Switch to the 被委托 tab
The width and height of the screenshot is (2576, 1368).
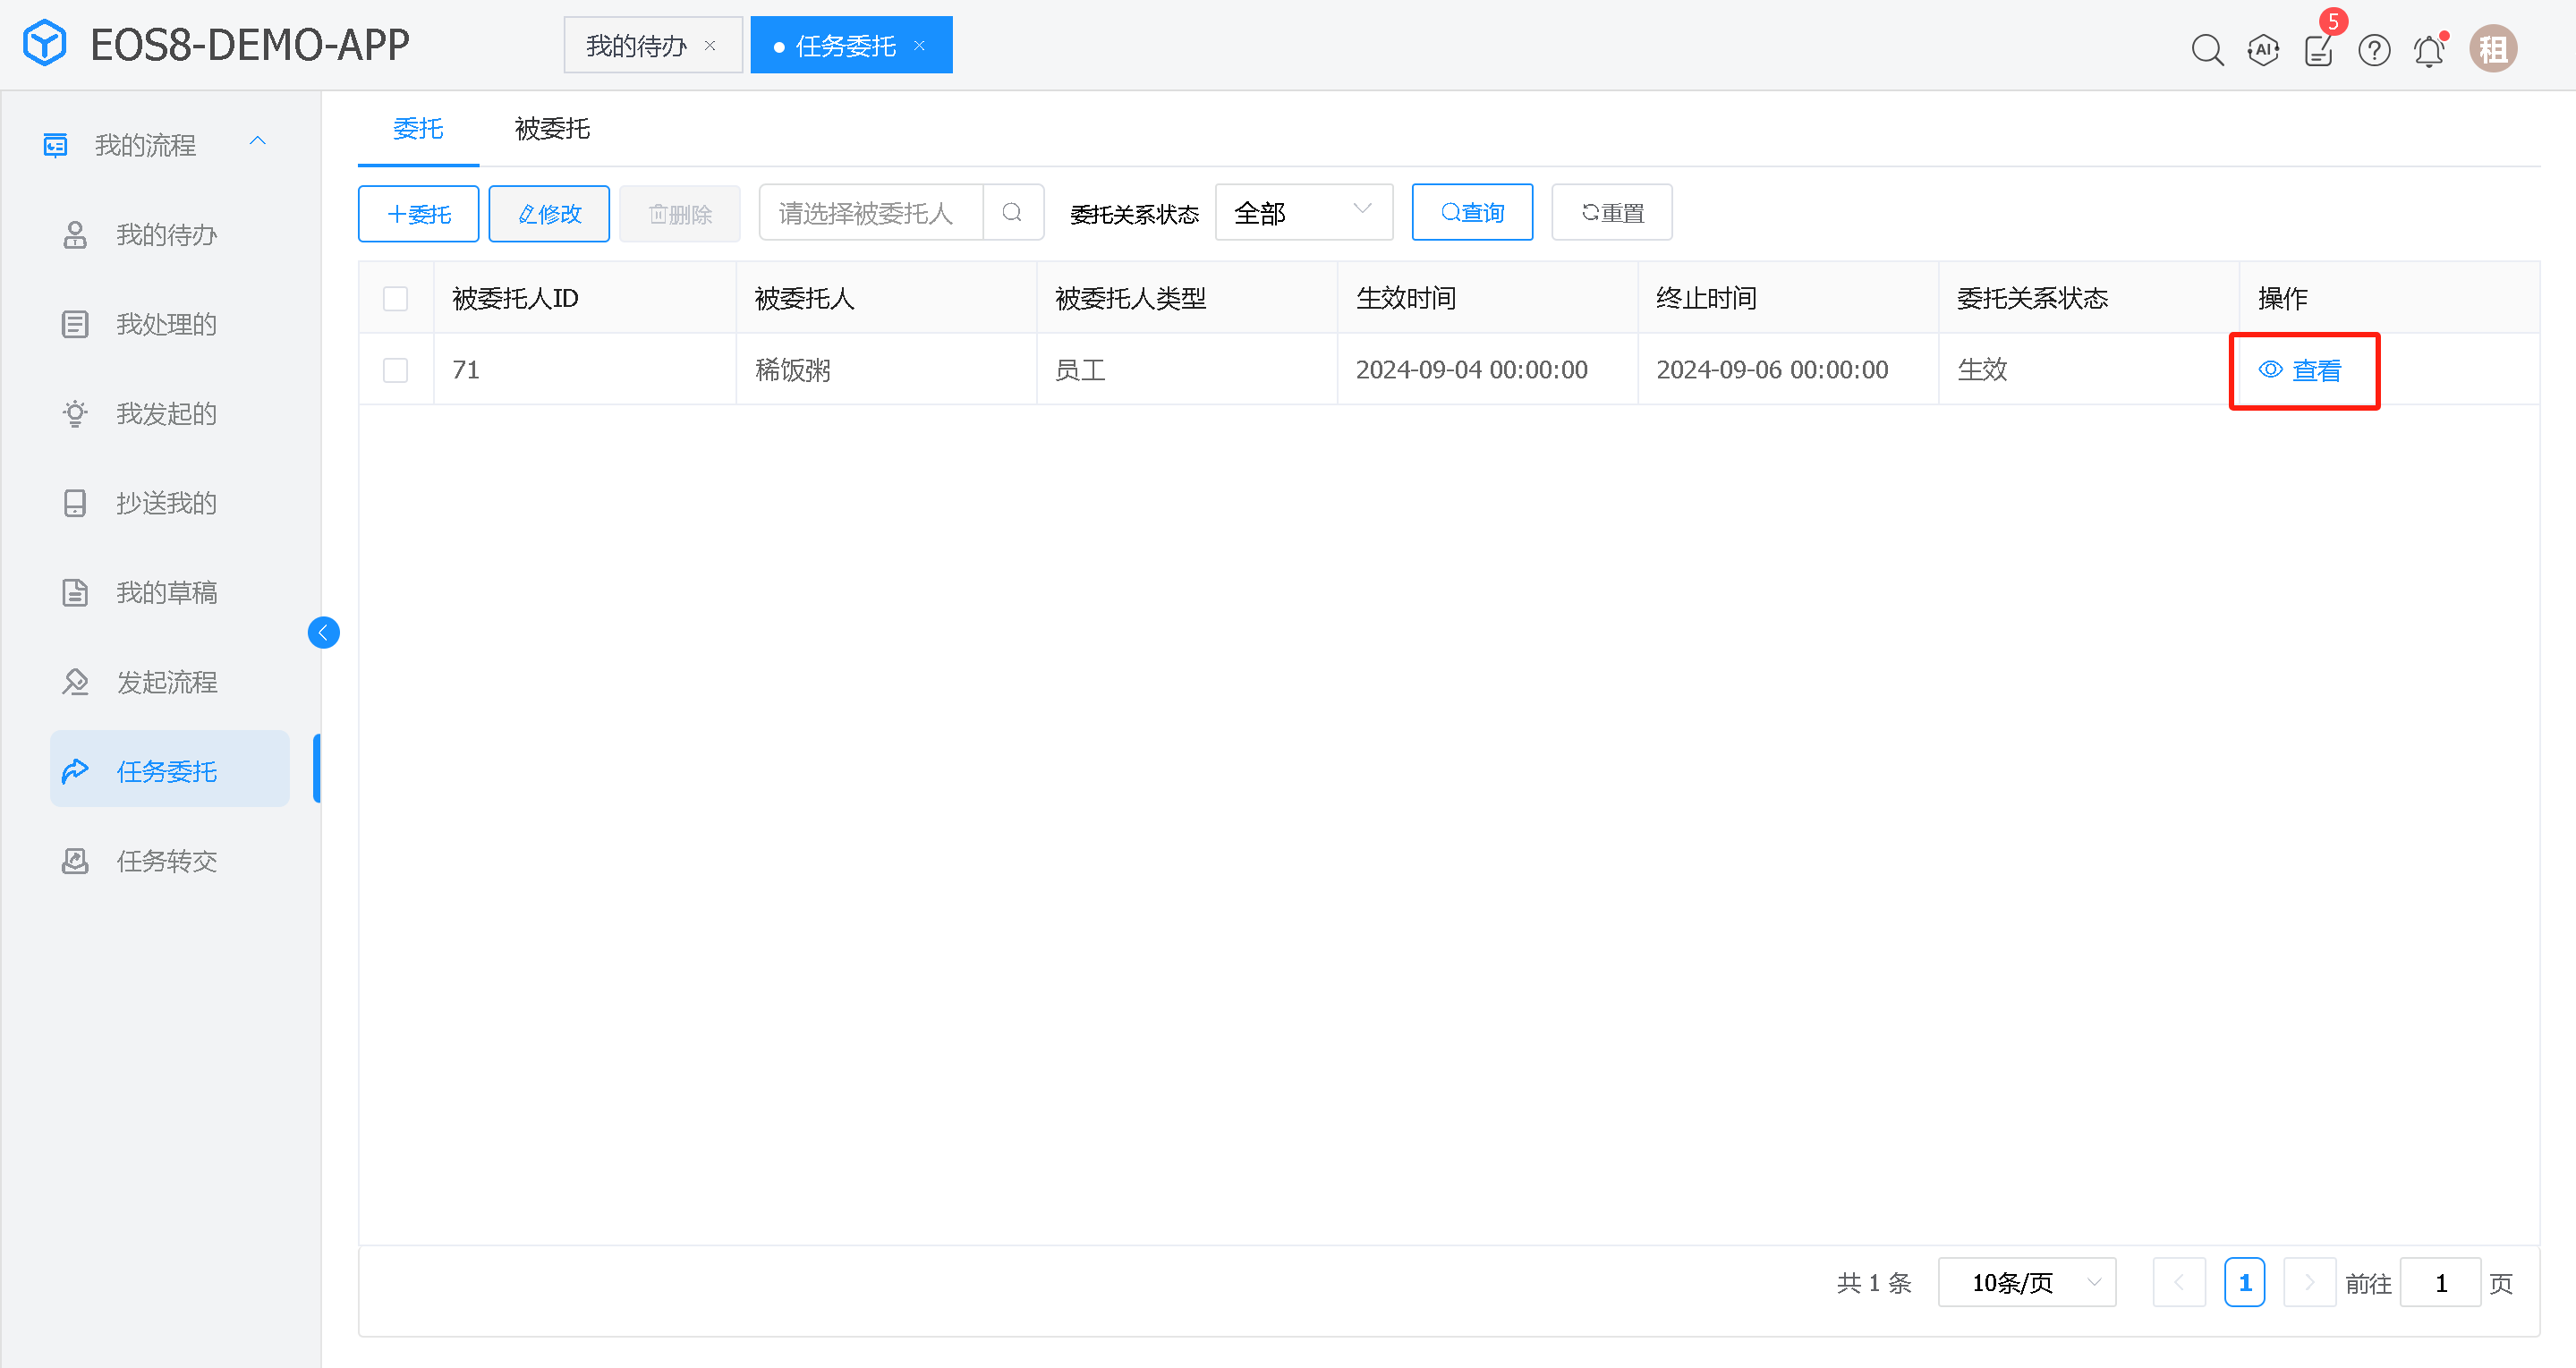click(x=552, y=128)
